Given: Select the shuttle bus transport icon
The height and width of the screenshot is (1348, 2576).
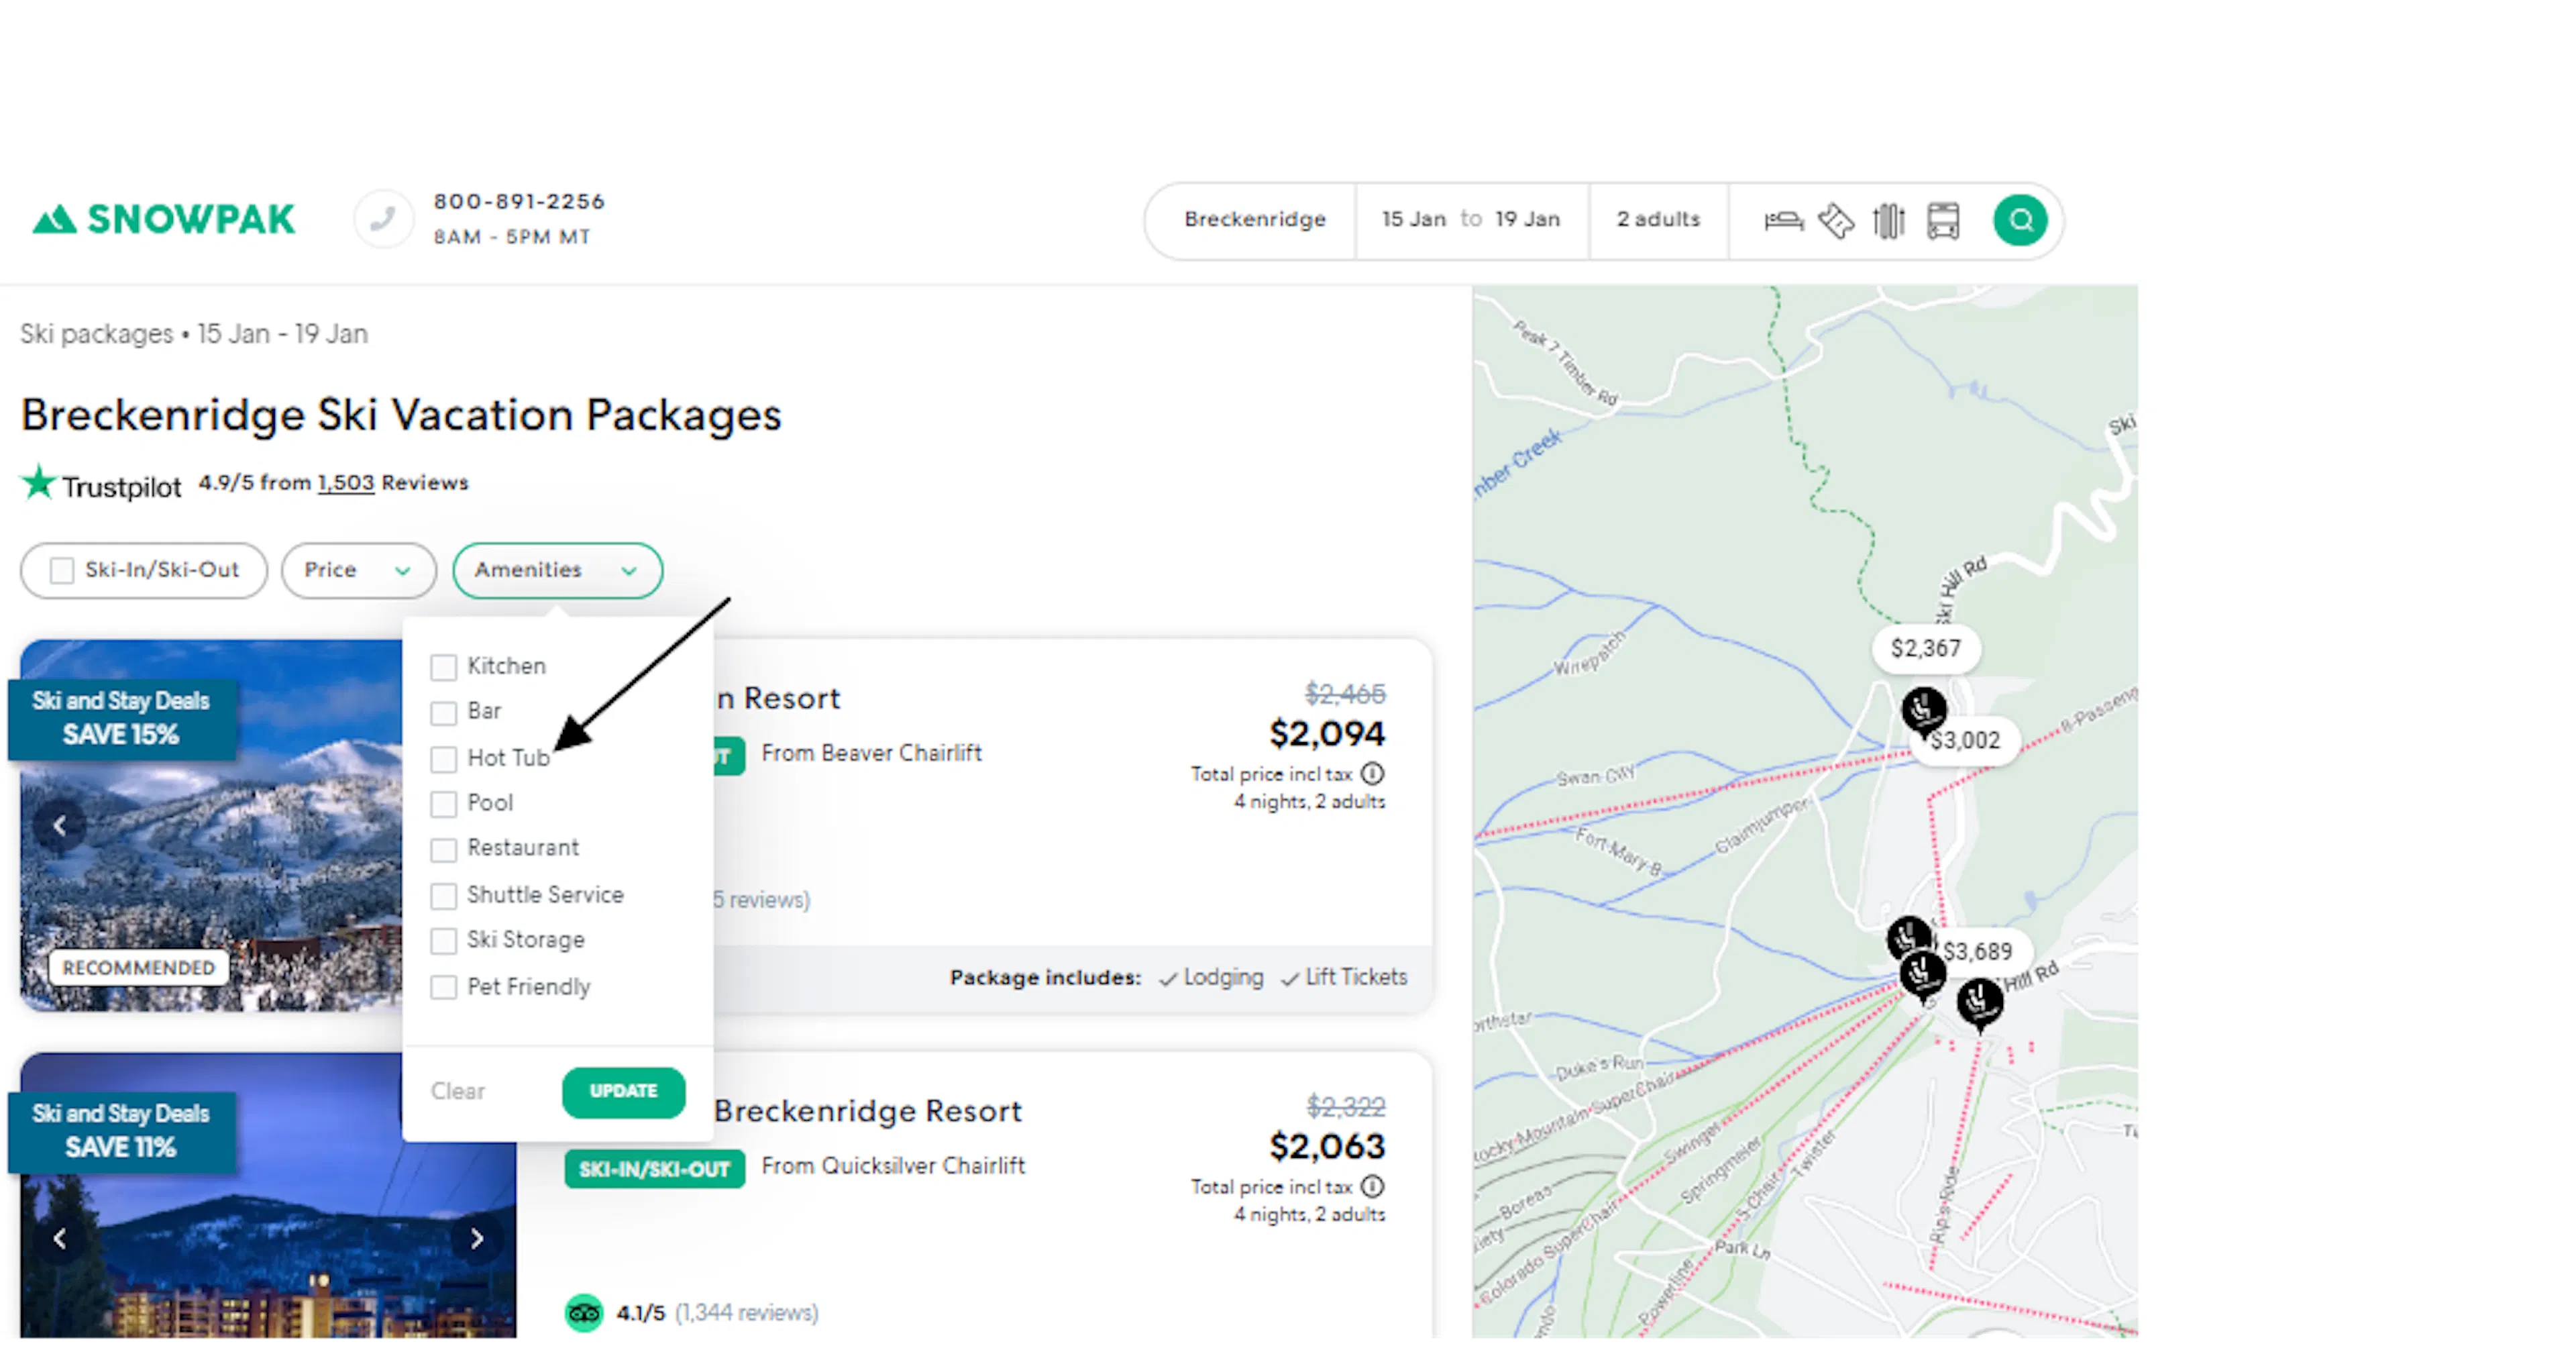Looking at the screenshot, I should pos(1942,220).
